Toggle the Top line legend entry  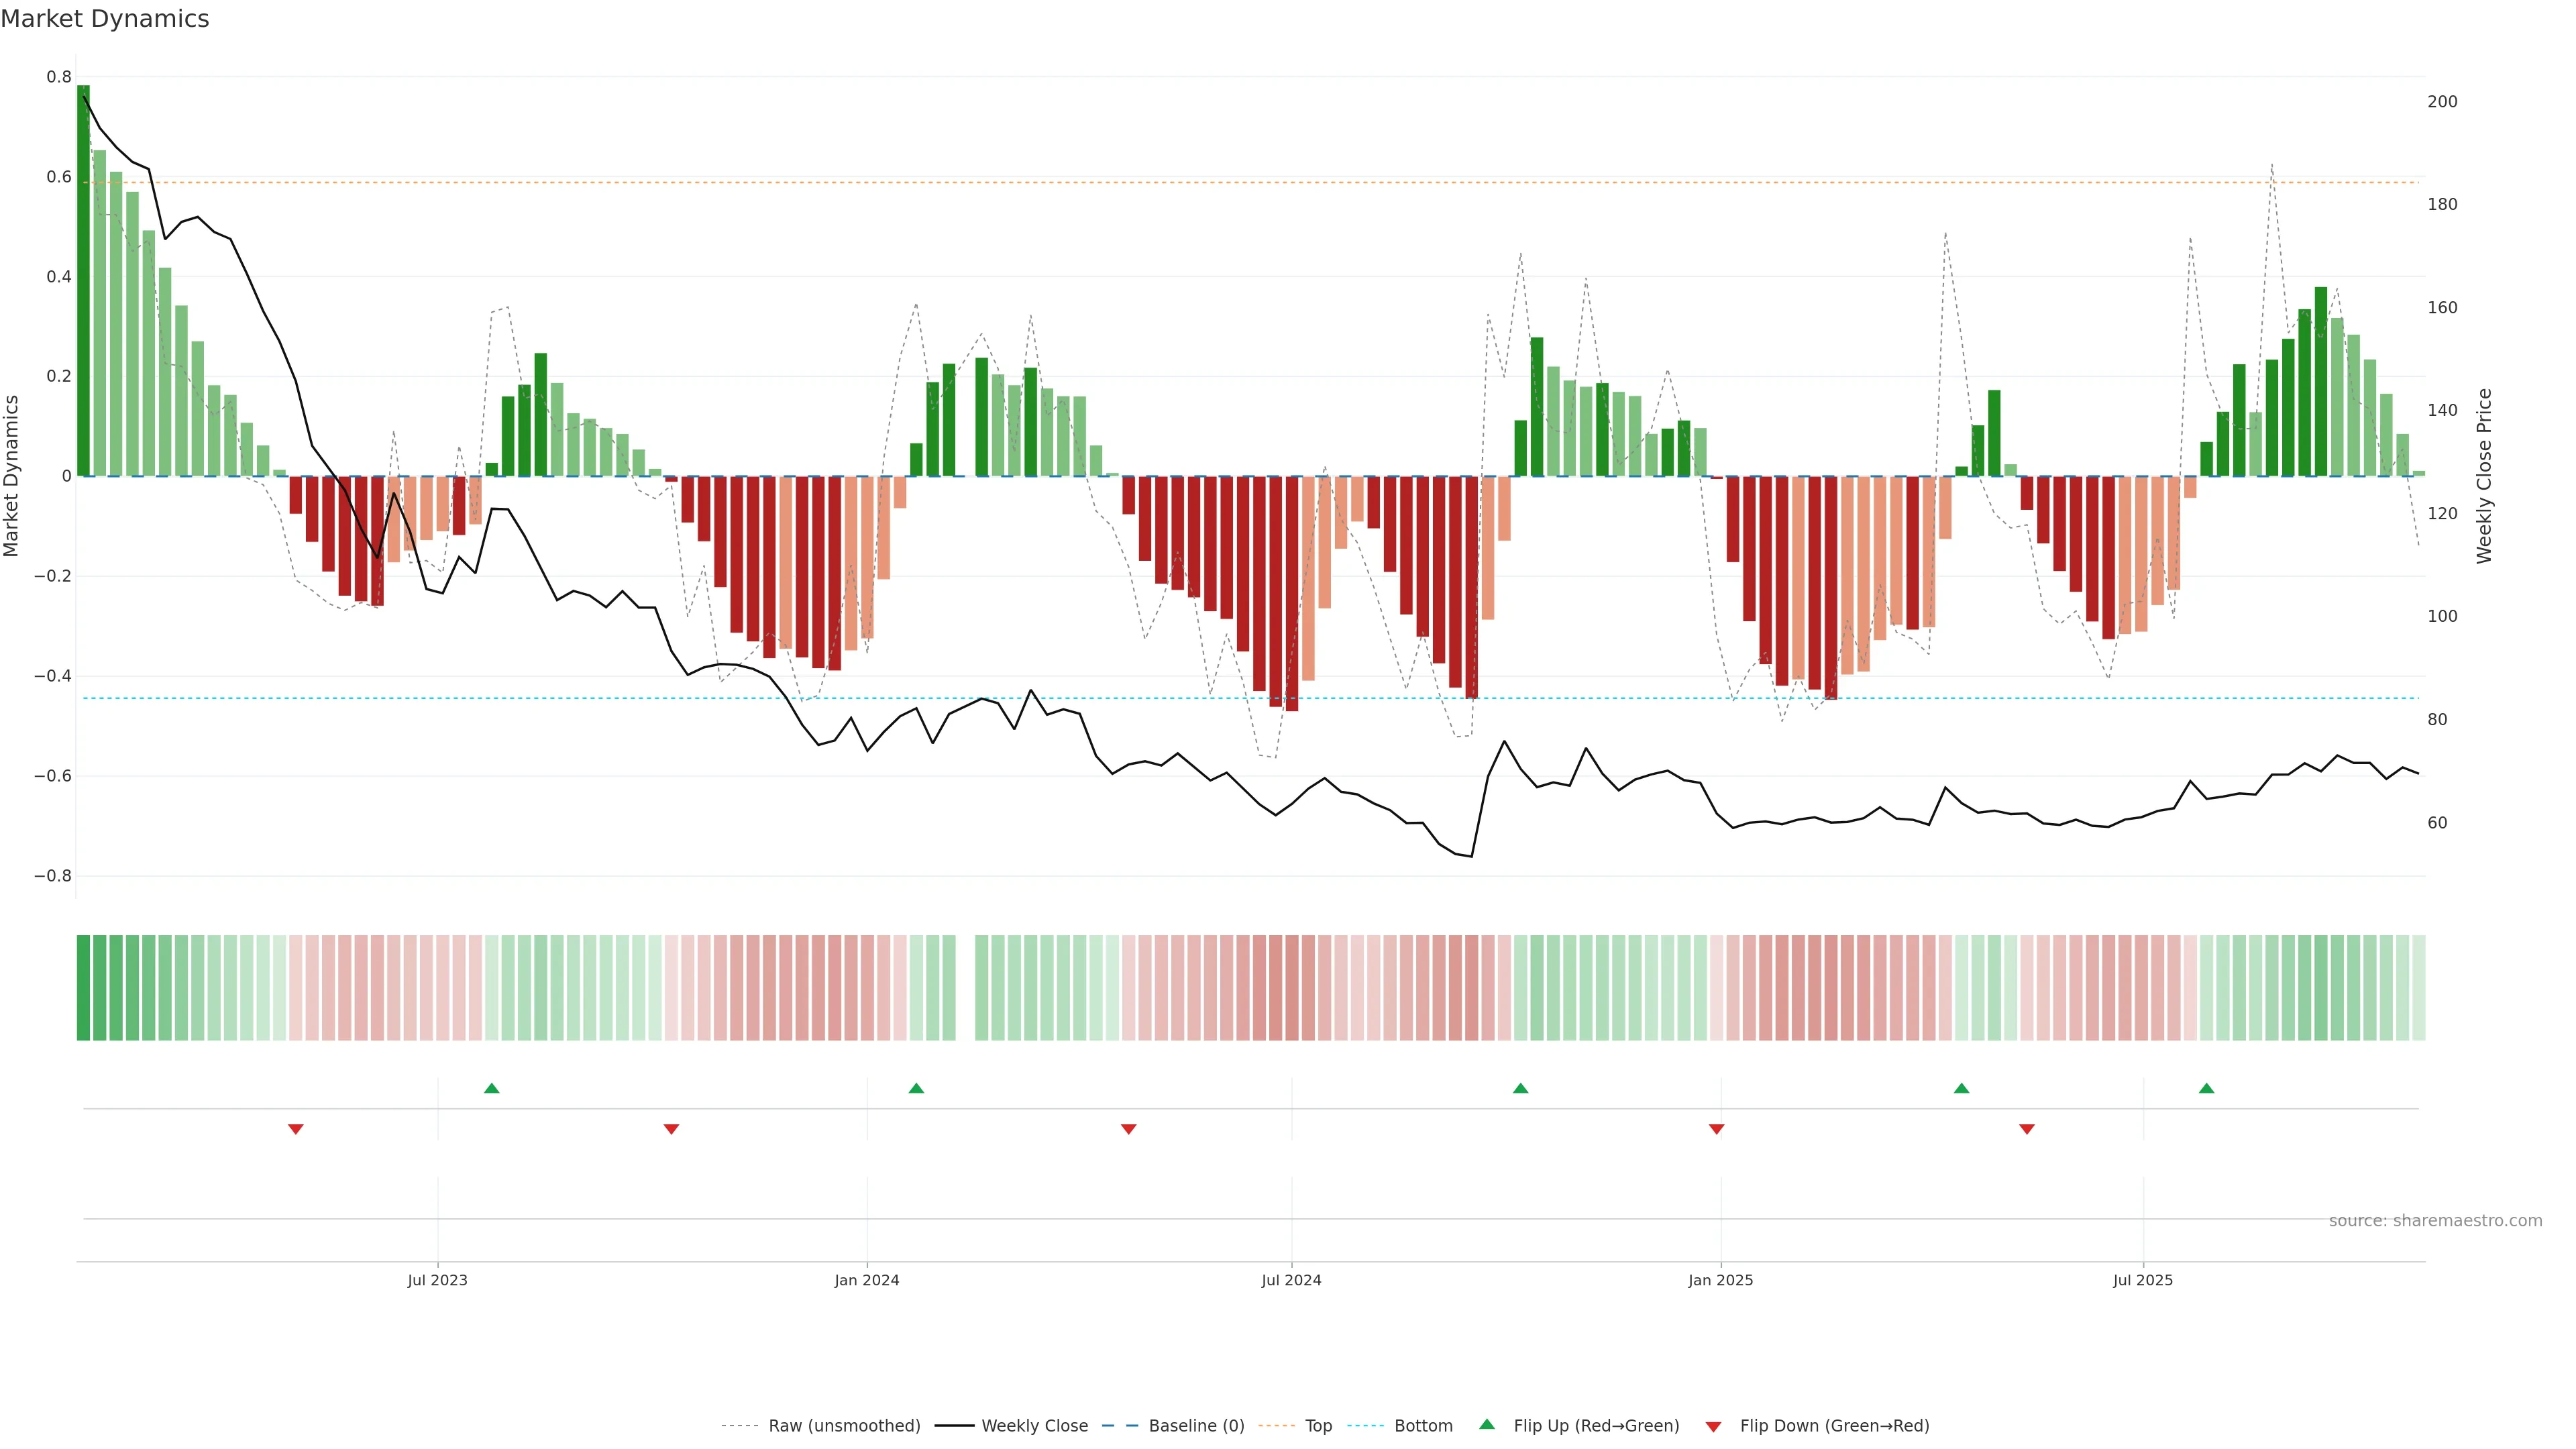coord(1318,1426)
